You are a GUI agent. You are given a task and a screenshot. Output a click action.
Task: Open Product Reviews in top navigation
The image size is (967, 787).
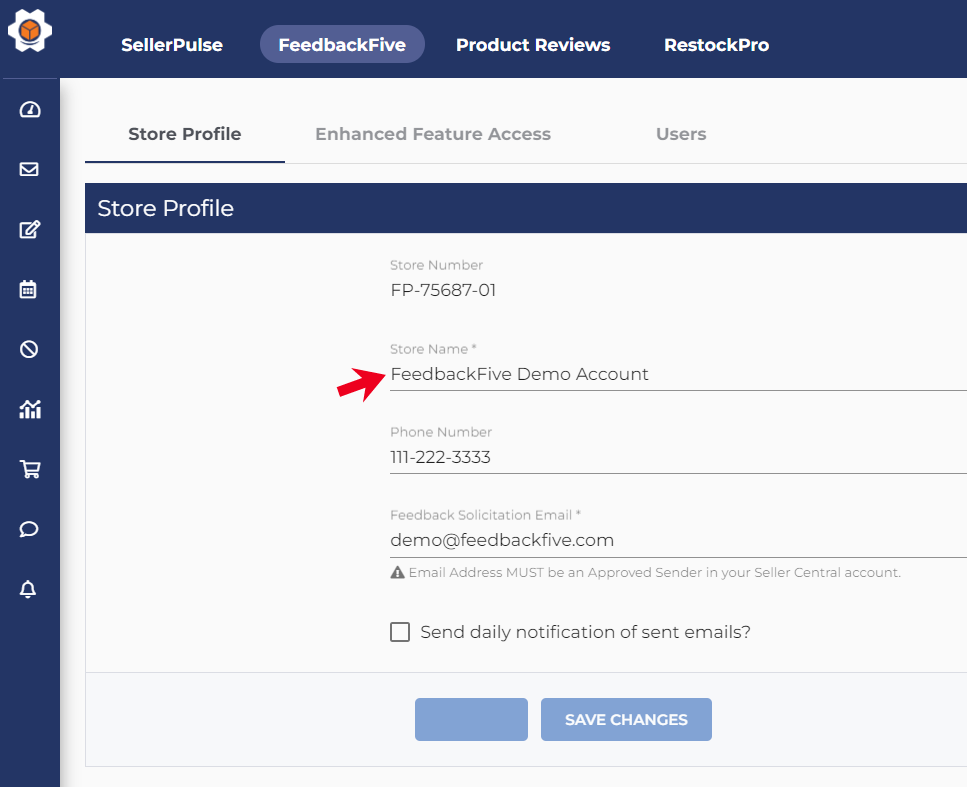point(533,45)
